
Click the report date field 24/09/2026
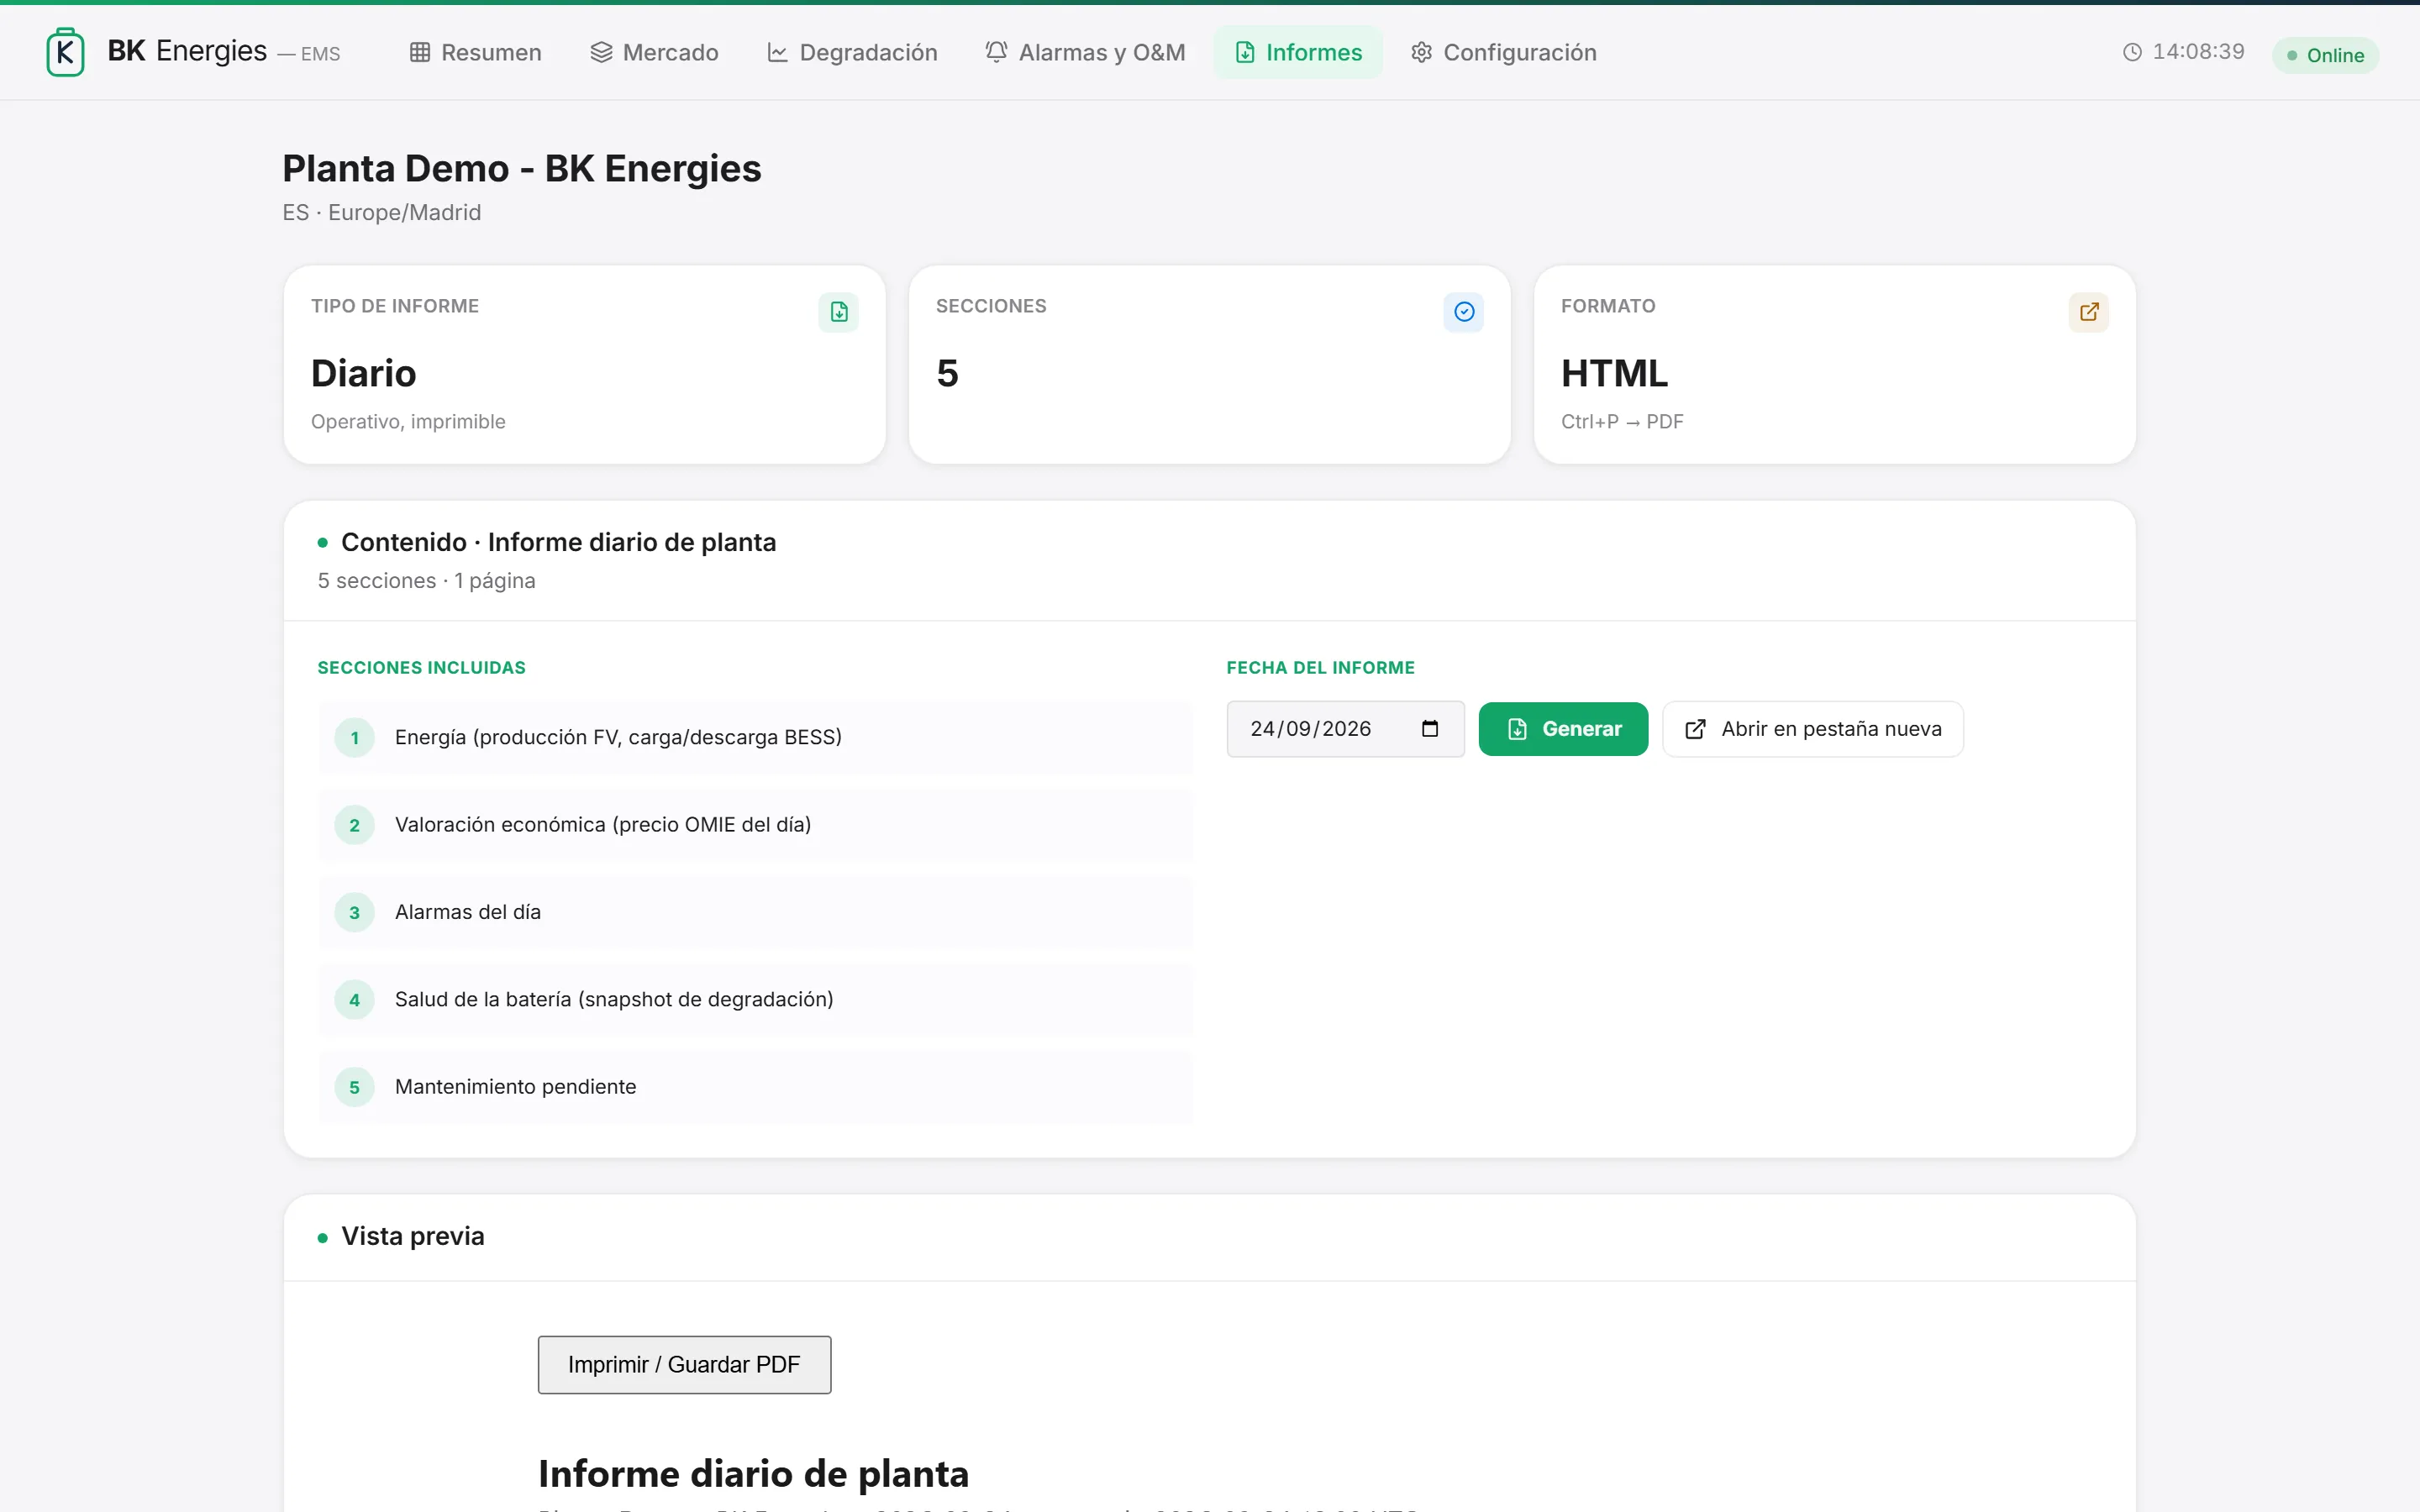click(x=1345, y=729)
